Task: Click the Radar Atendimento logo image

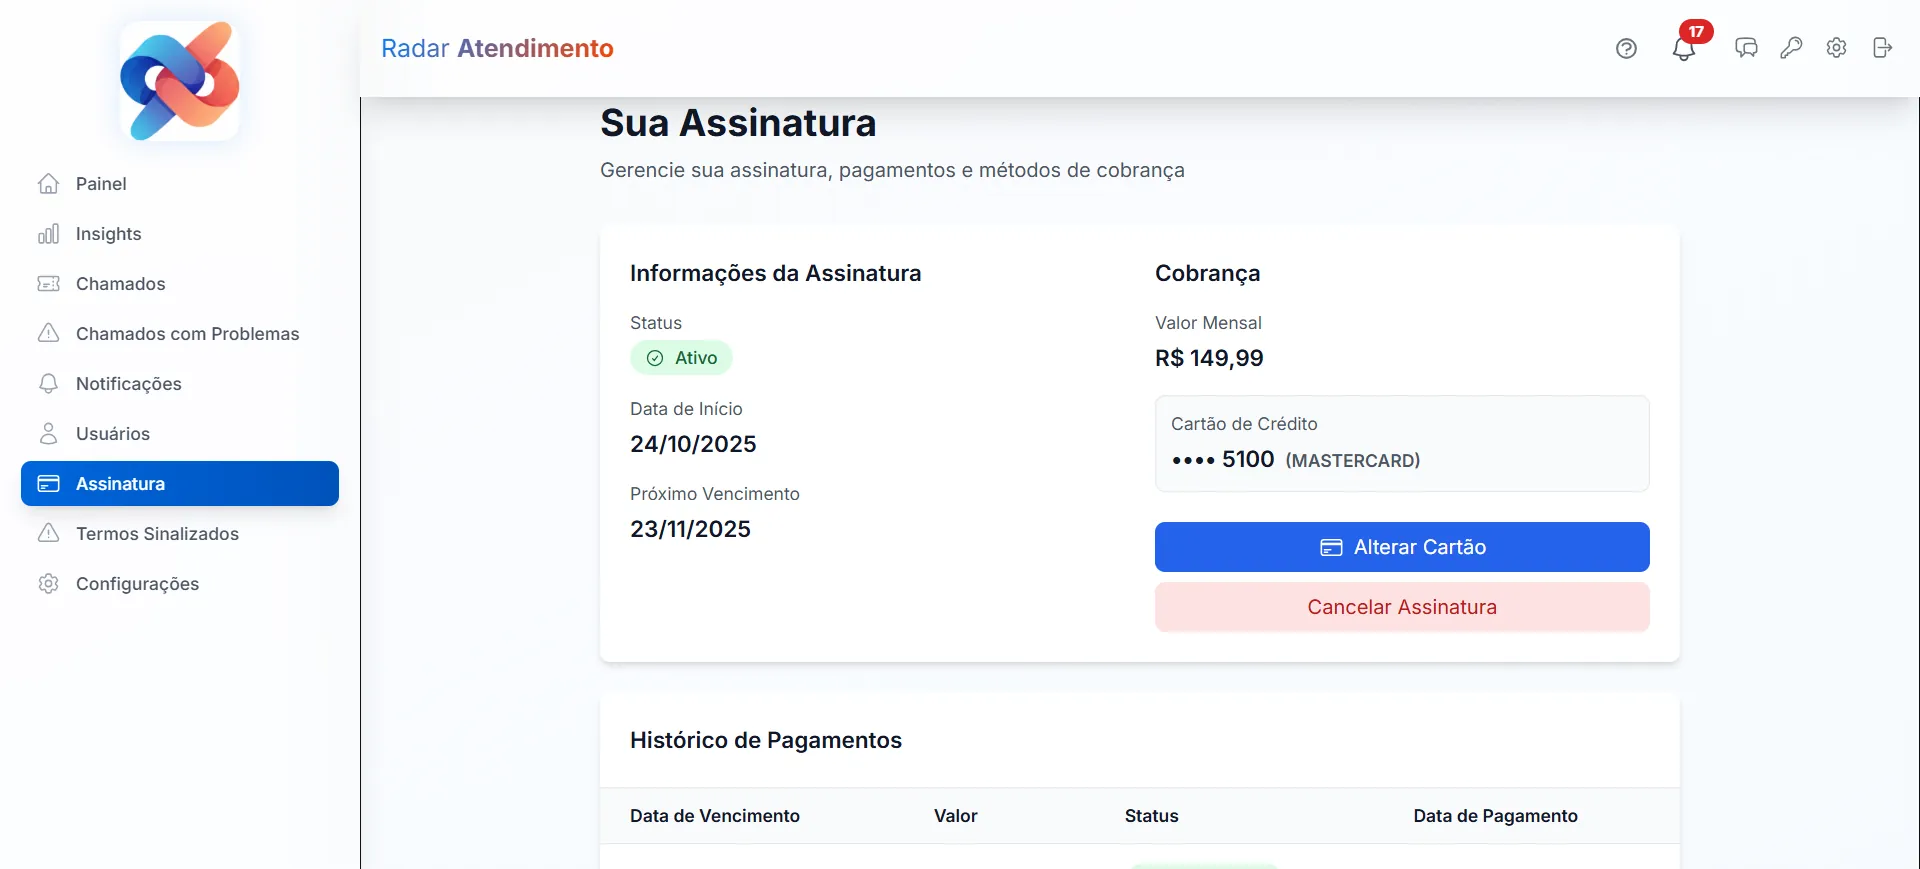Action: pos(180,81)
